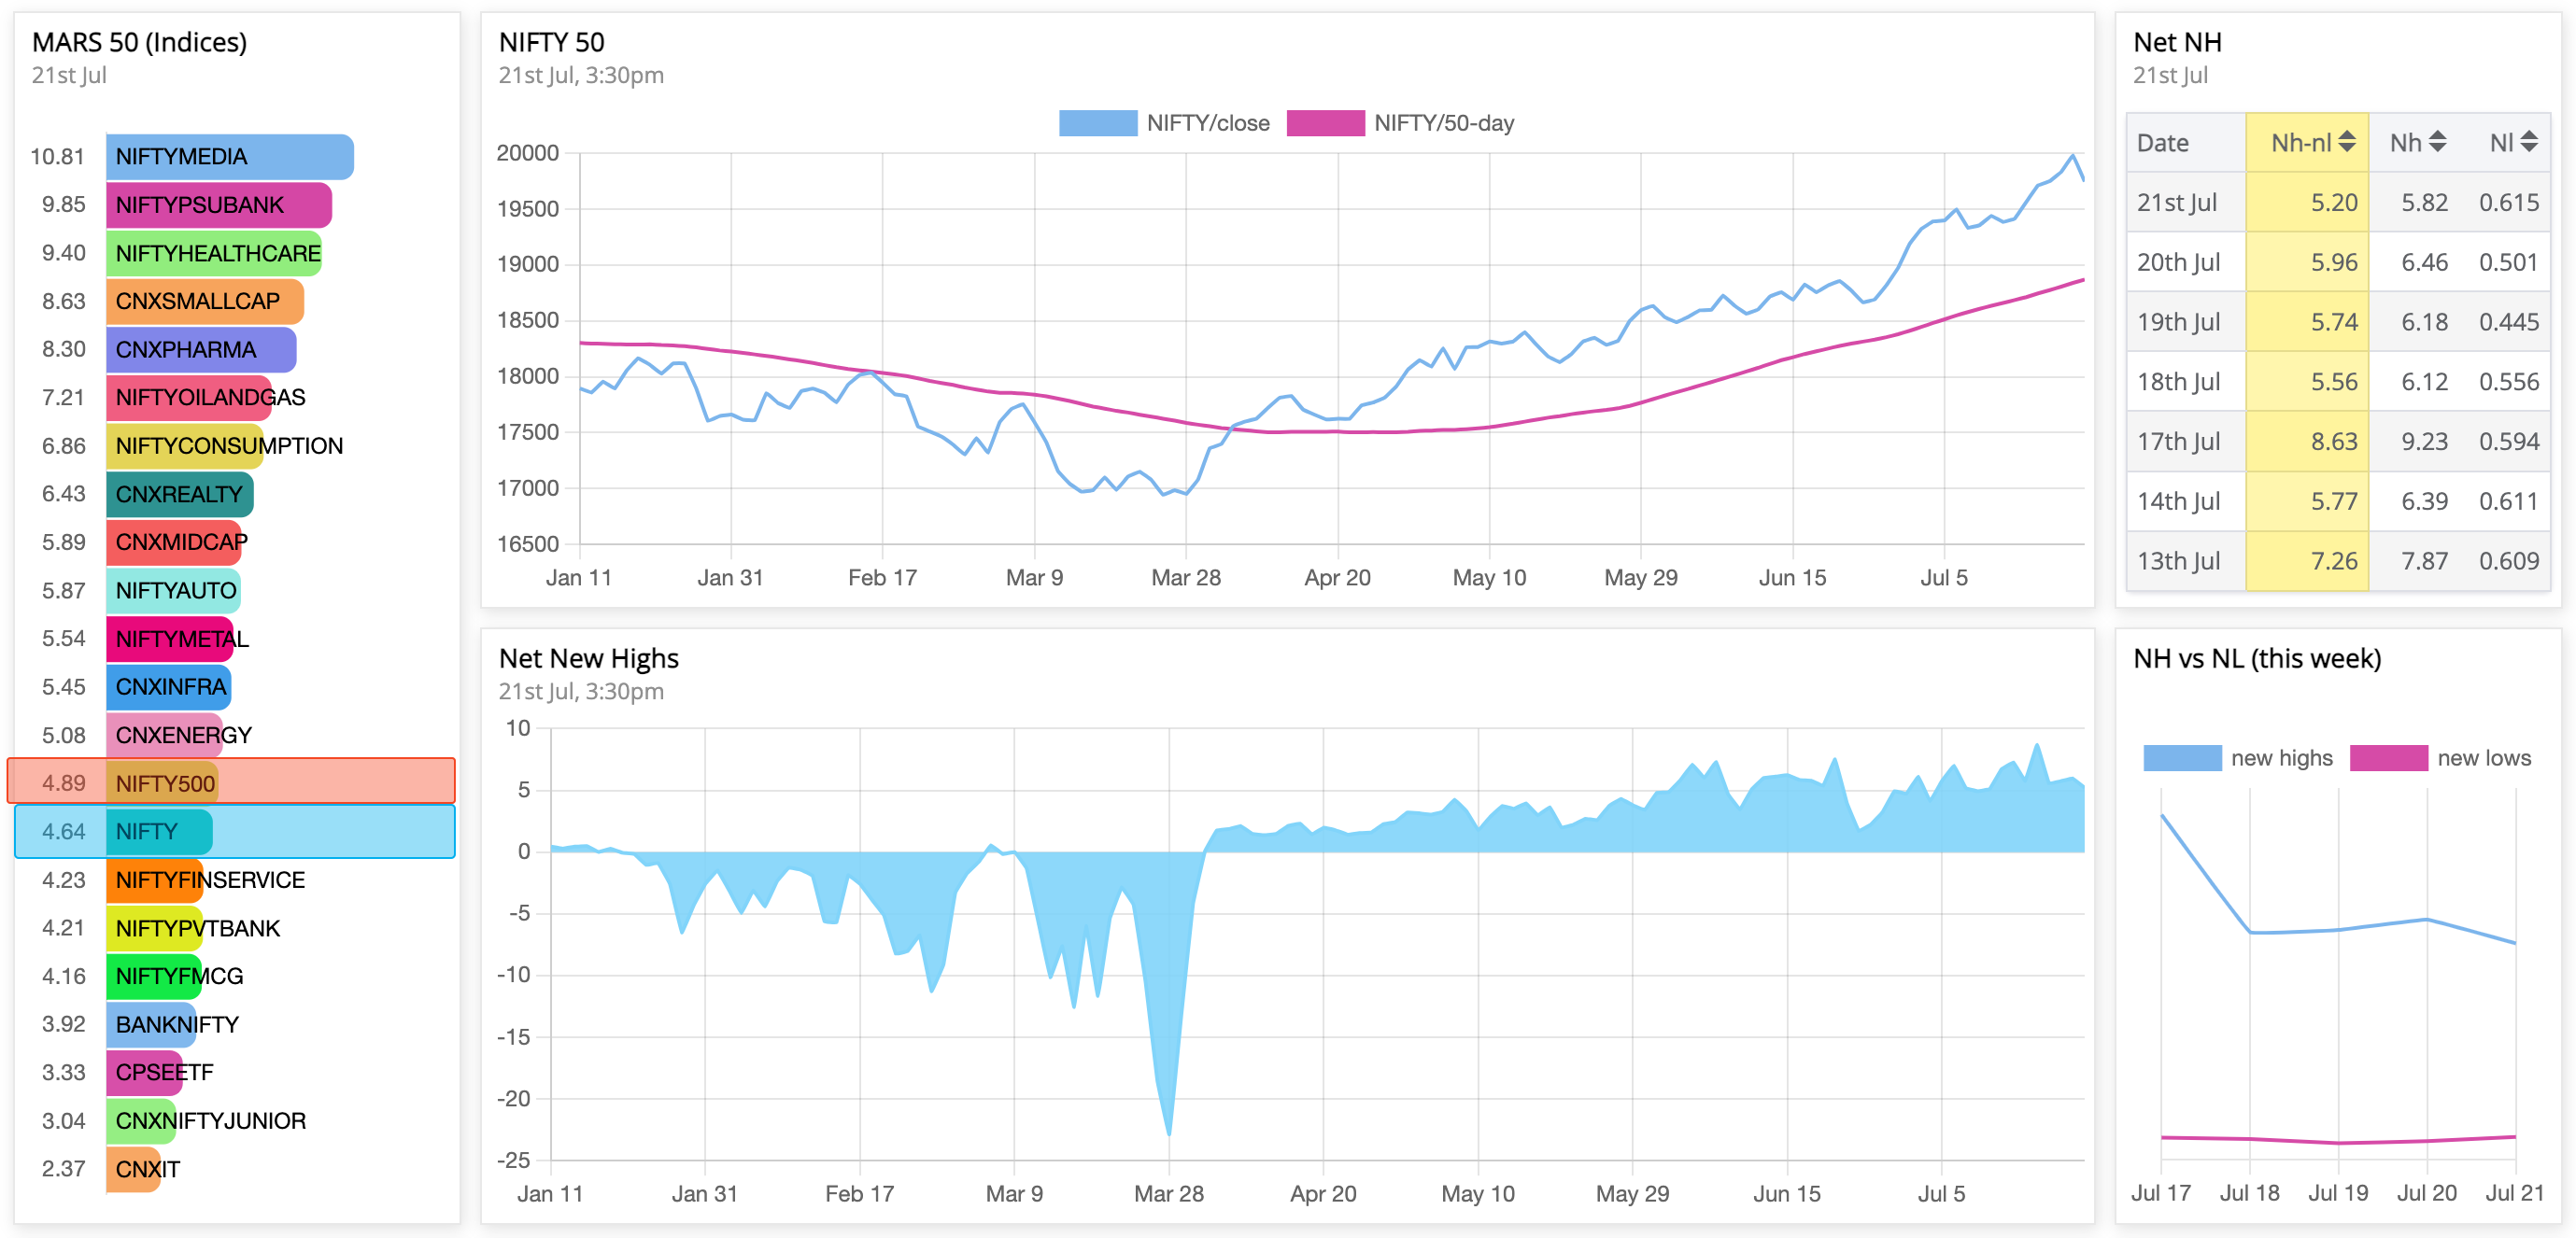Select the NIFTYMETAL bar
Screen dimensions: 2576x1238
pos(170,638)
